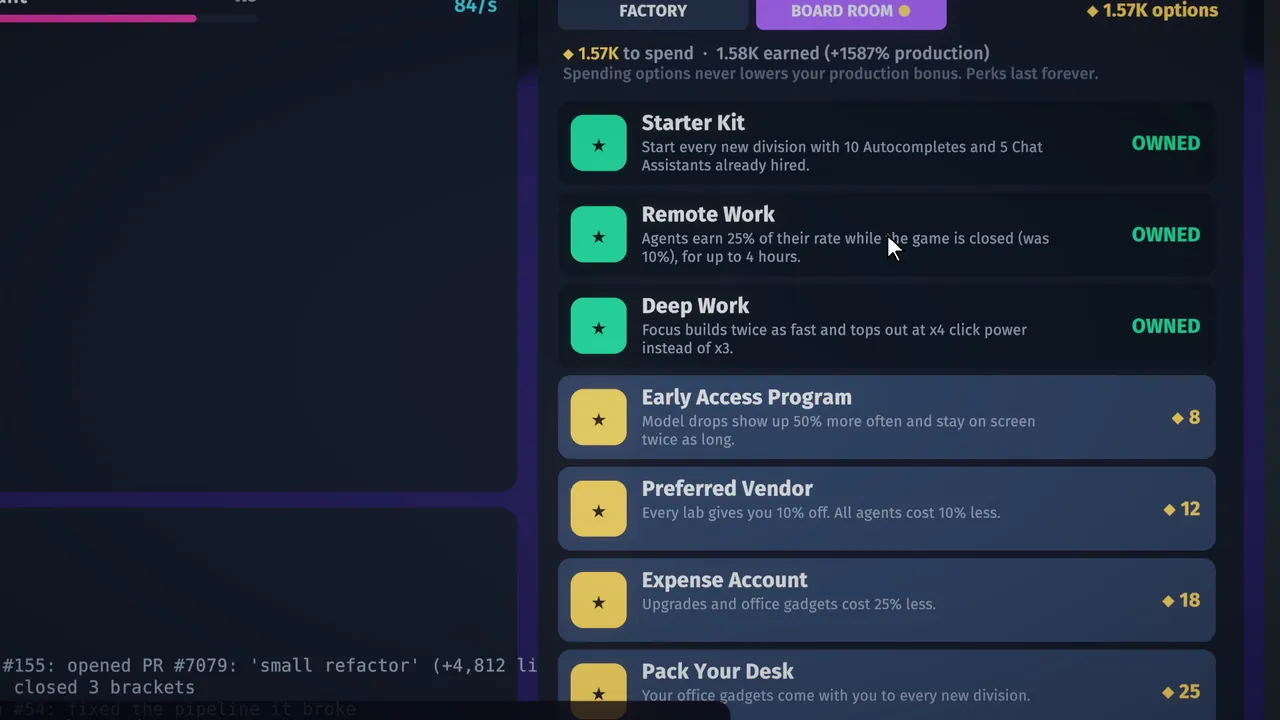Click the '1.58K earned (+1587% production)' text

click(x=853, y=54)
